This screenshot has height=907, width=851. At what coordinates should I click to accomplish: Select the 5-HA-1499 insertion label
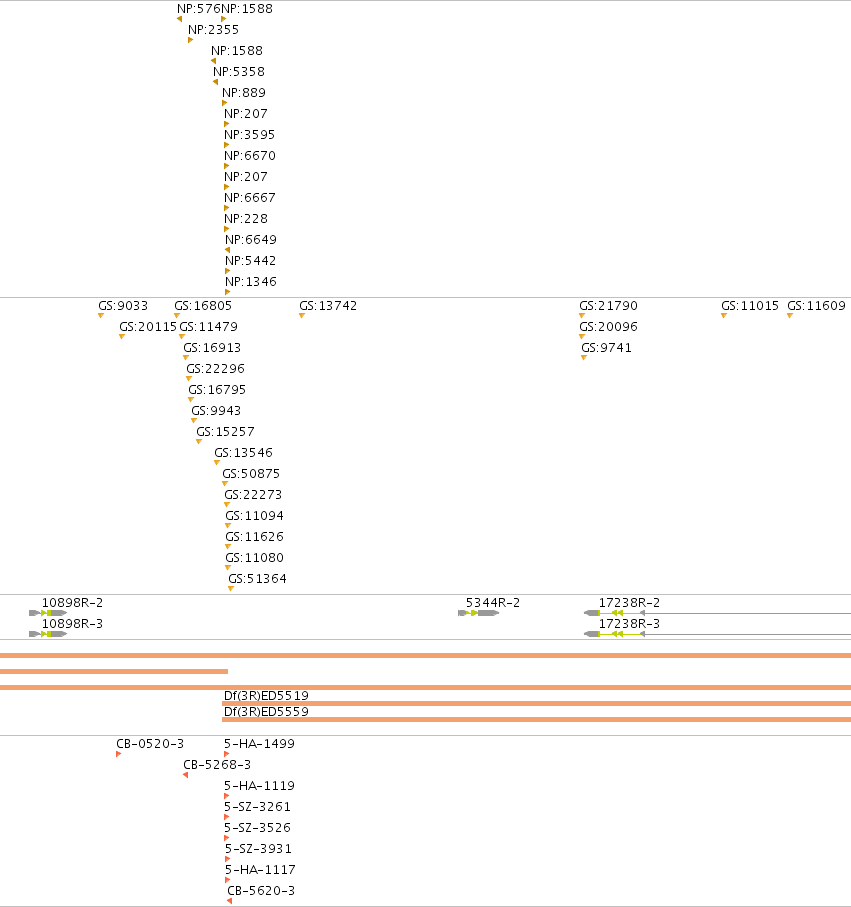pos(259,744)
